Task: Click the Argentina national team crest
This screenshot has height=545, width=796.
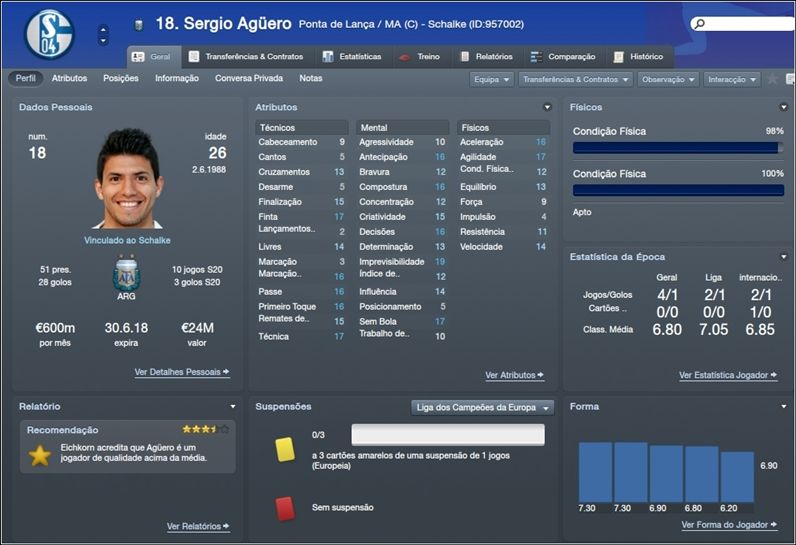Action: pos(126,275)
